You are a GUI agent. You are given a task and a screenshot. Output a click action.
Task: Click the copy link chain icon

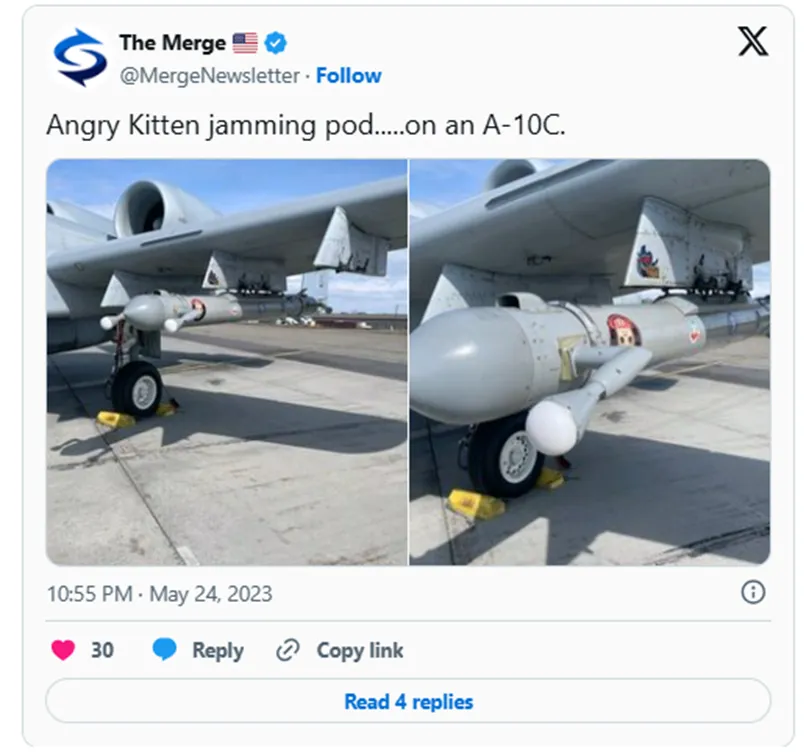click(287, 650)
